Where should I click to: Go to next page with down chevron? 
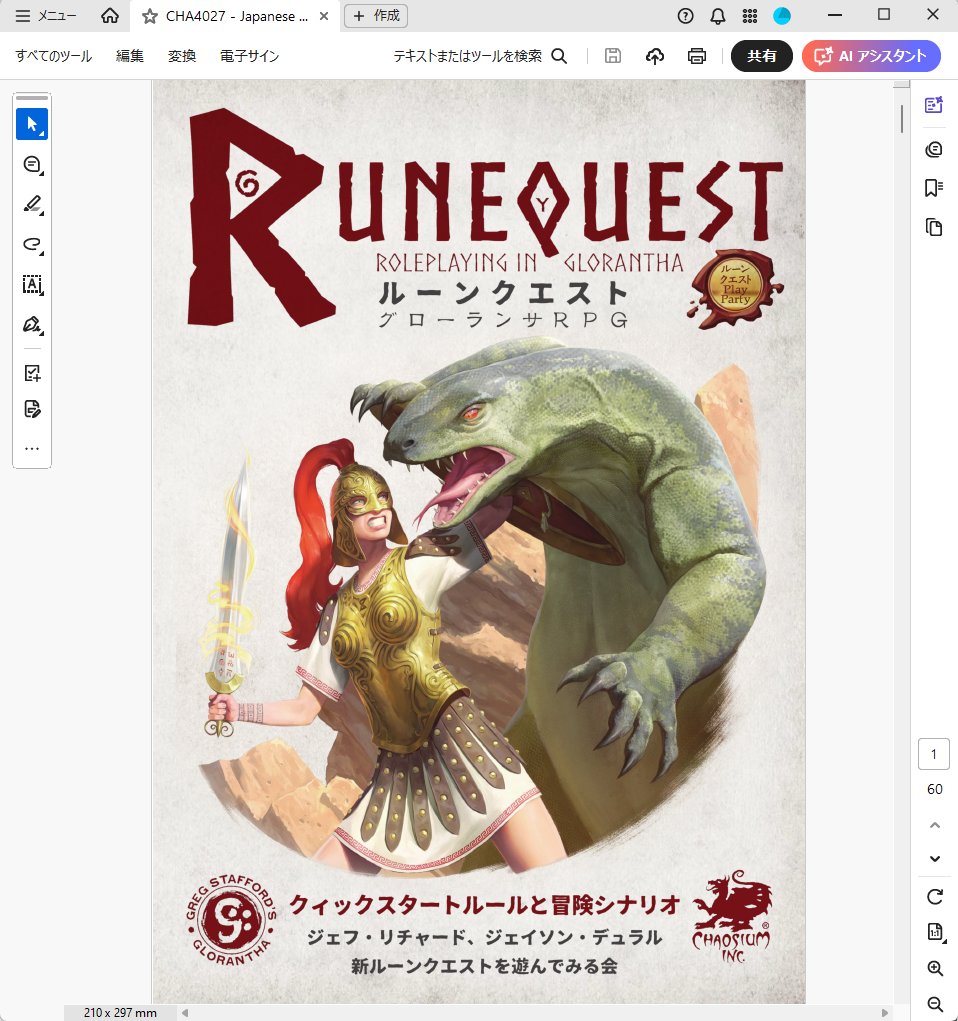(x=935, y=858)
